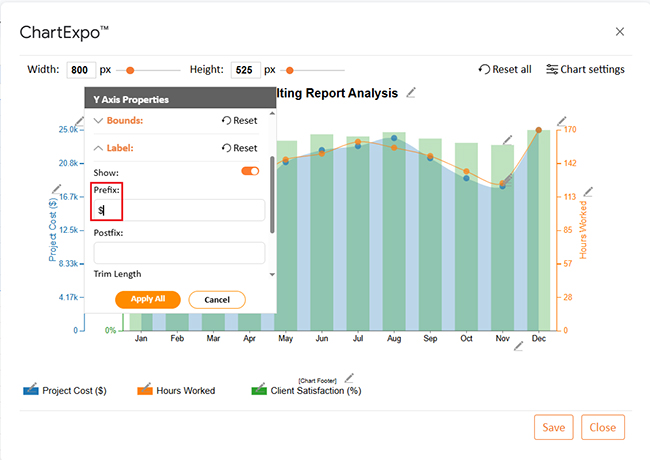This screenshot has width=650, height=460.
Task: Click pencil icon above the right y-axis
Action: point(561,121)
